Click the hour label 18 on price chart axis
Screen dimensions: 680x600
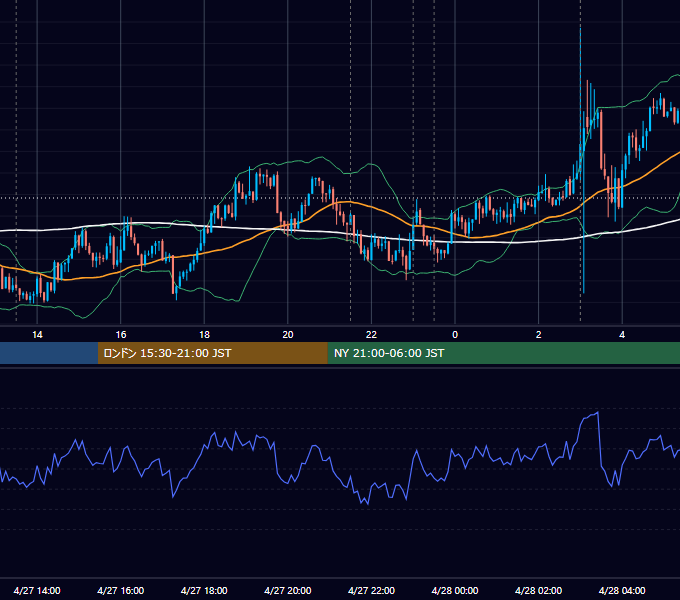tap(204, 334)
